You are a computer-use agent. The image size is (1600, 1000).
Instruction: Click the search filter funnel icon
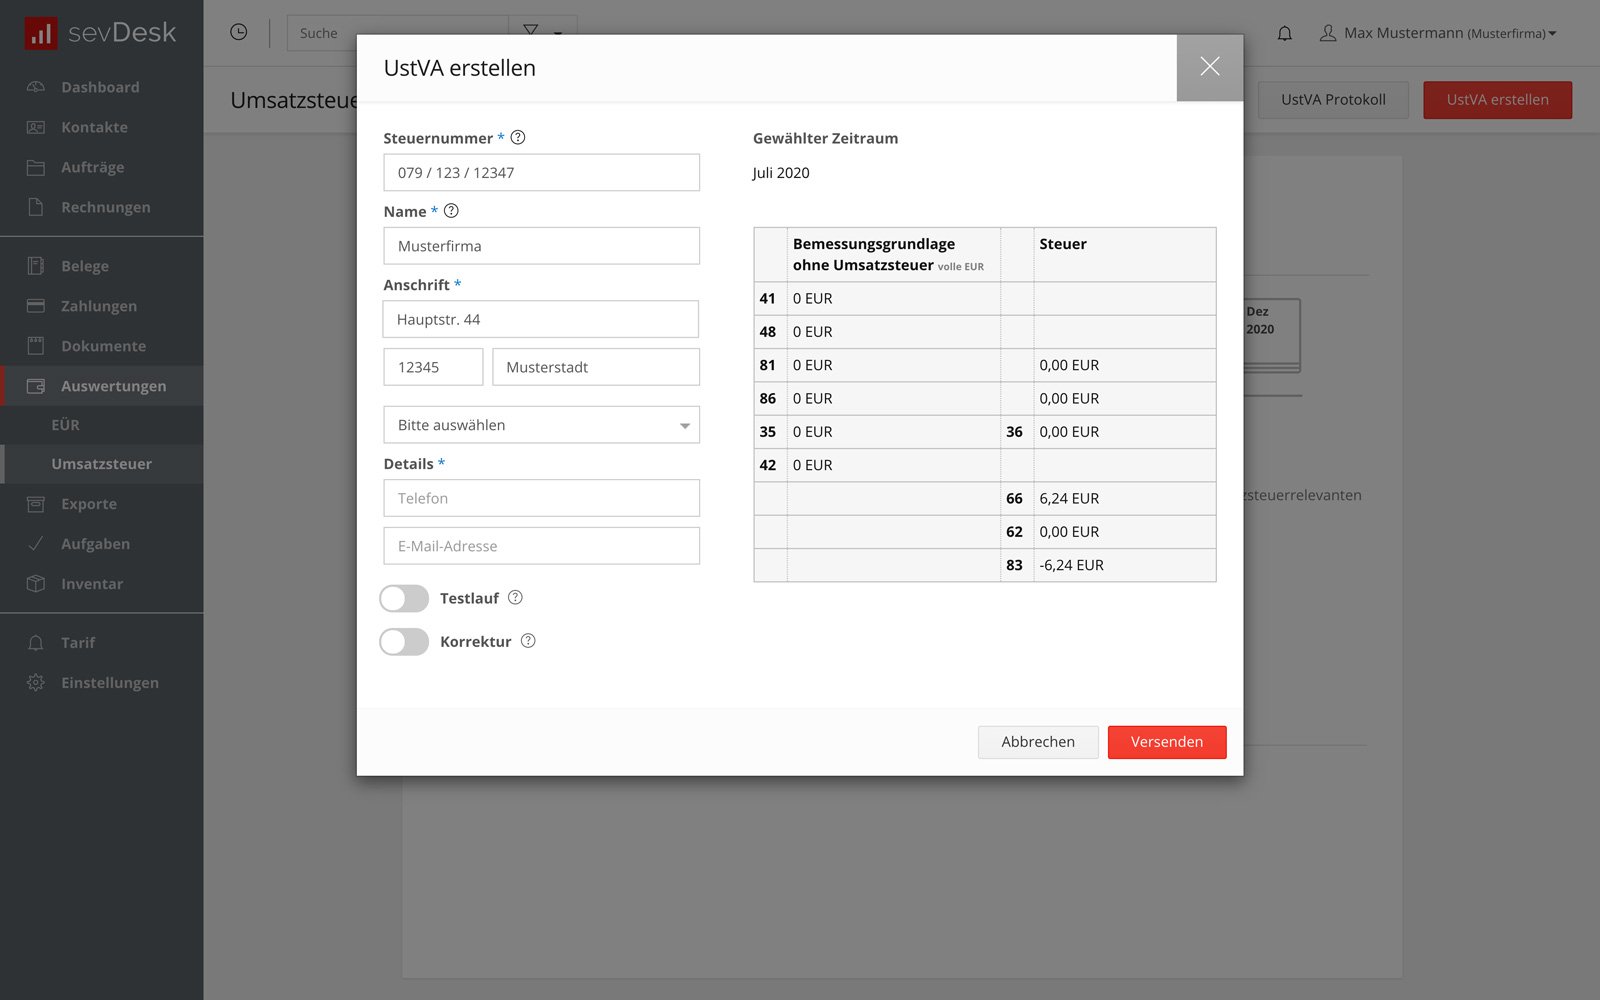point(530,32)
